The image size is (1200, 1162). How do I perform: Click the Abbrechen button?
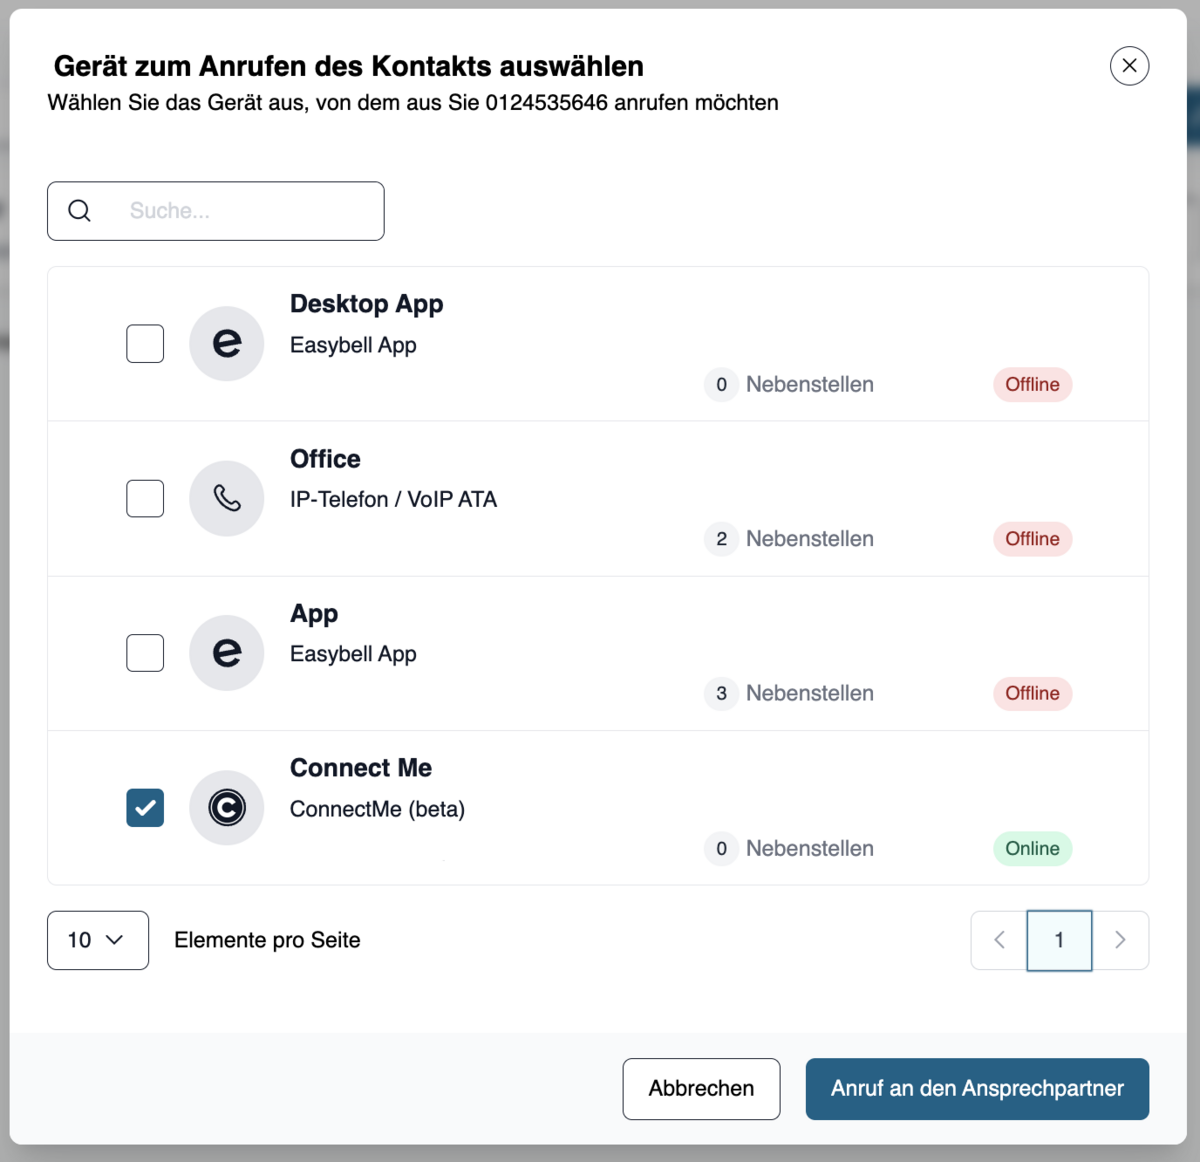pyautogui.click(x=701, y=1089)
